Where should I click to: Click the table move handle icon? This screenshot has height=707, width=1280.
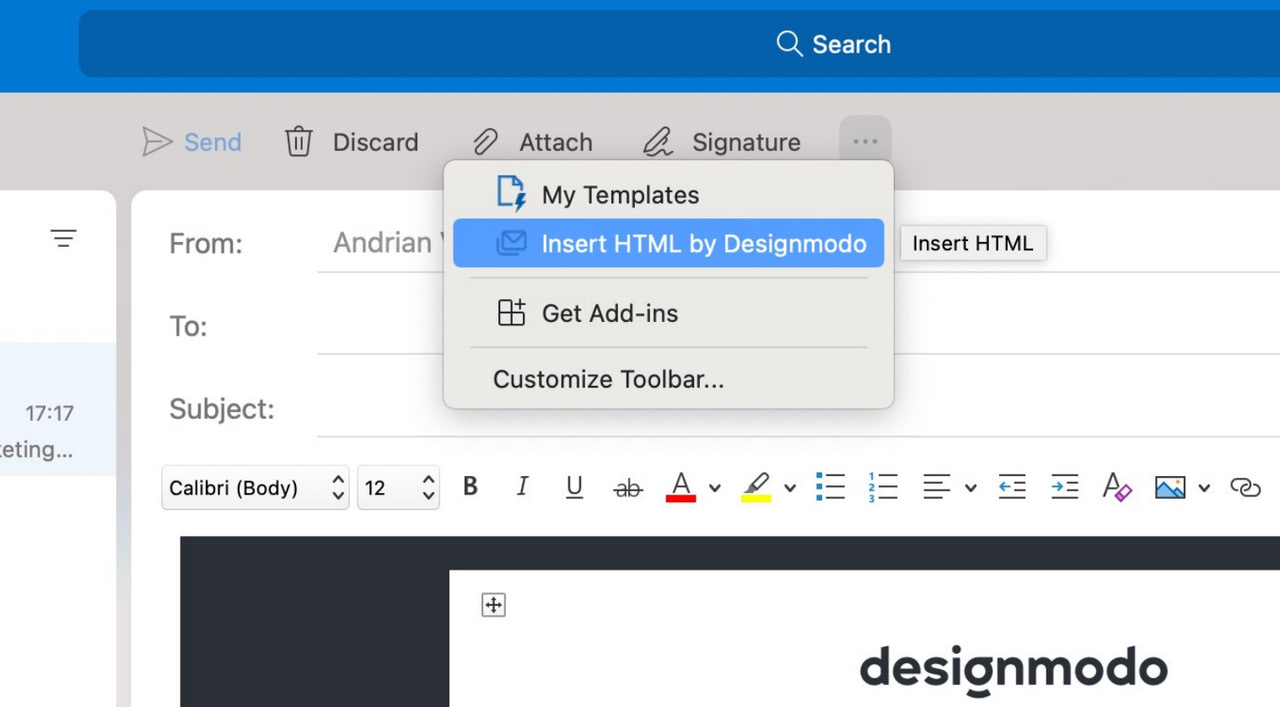point(493,605)
